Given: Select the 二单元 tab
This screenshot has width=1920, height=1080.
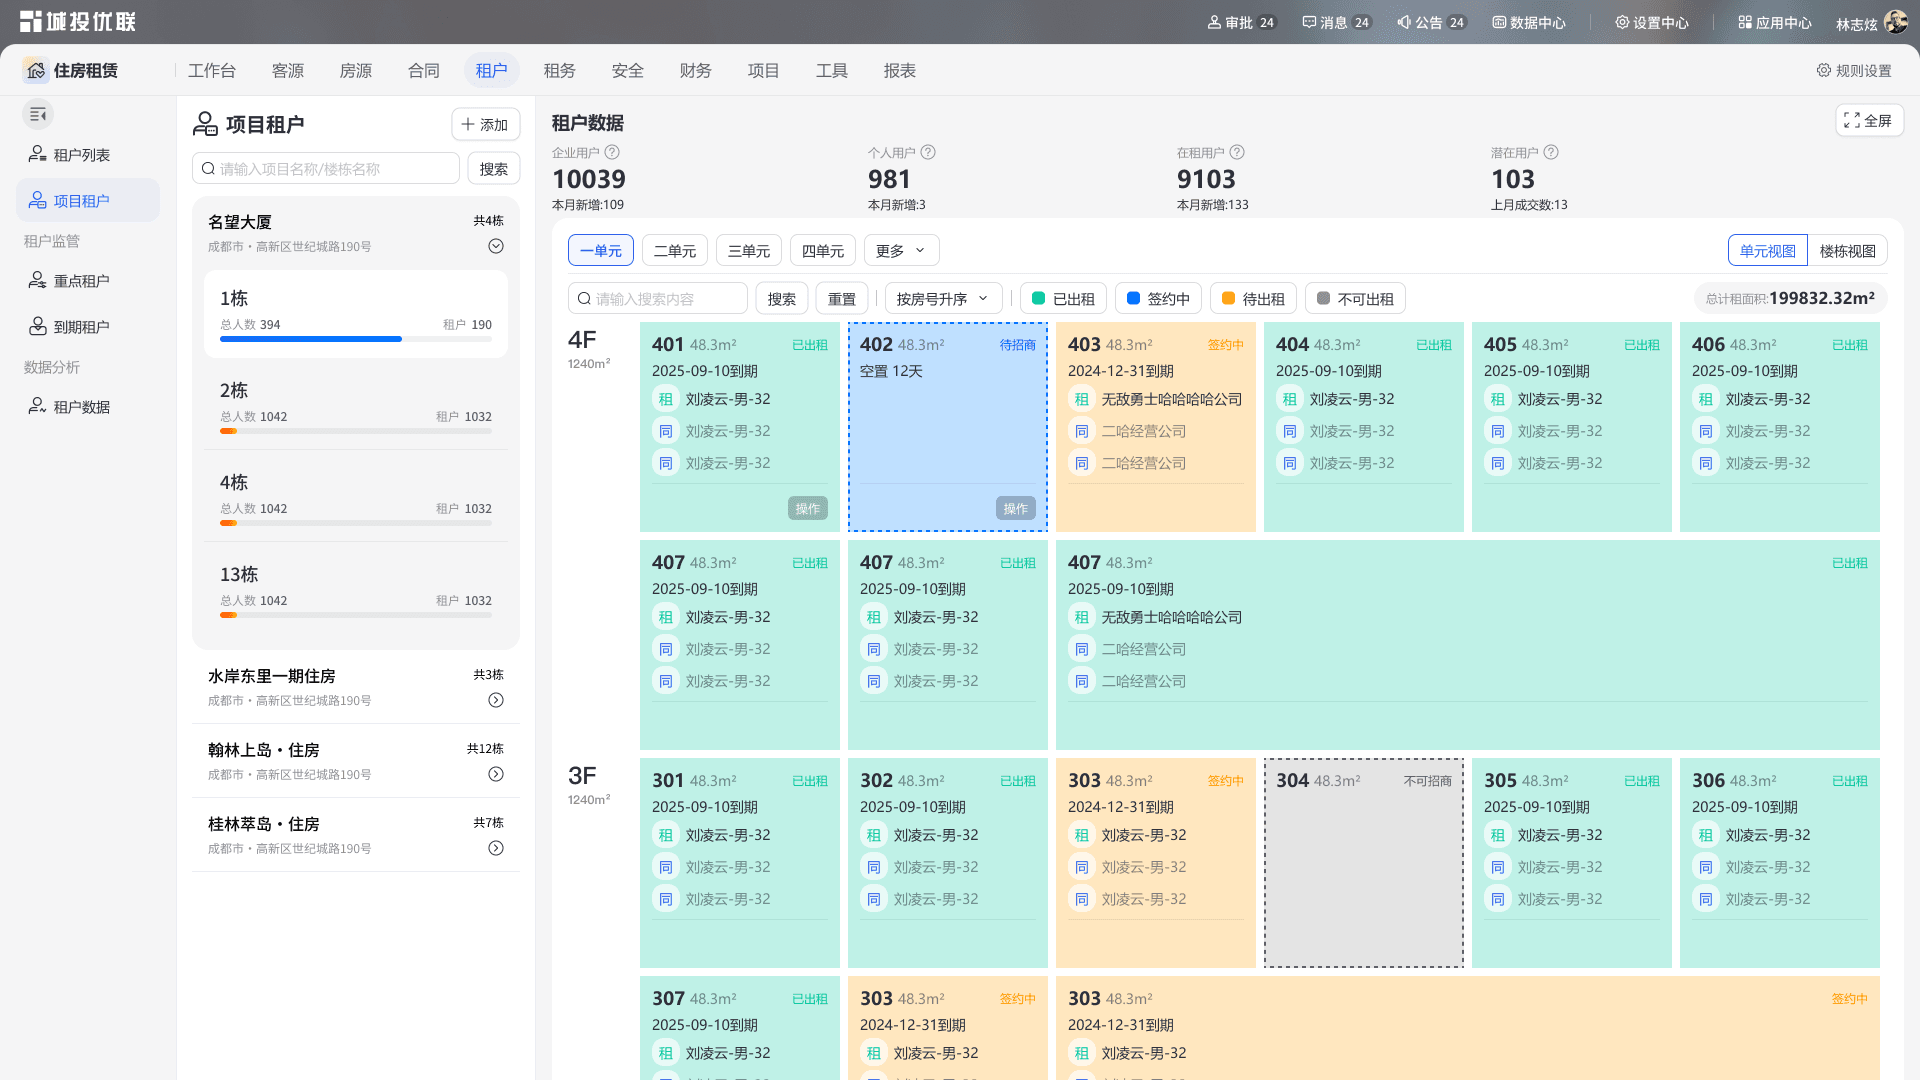Looking at the screenshot, I should coord(675,250).
